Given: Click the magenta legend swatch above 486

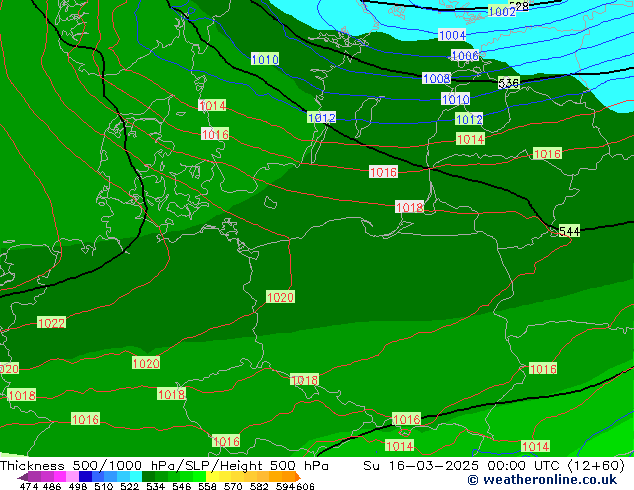Looking at the screenshot, I should tap(60, 477).
